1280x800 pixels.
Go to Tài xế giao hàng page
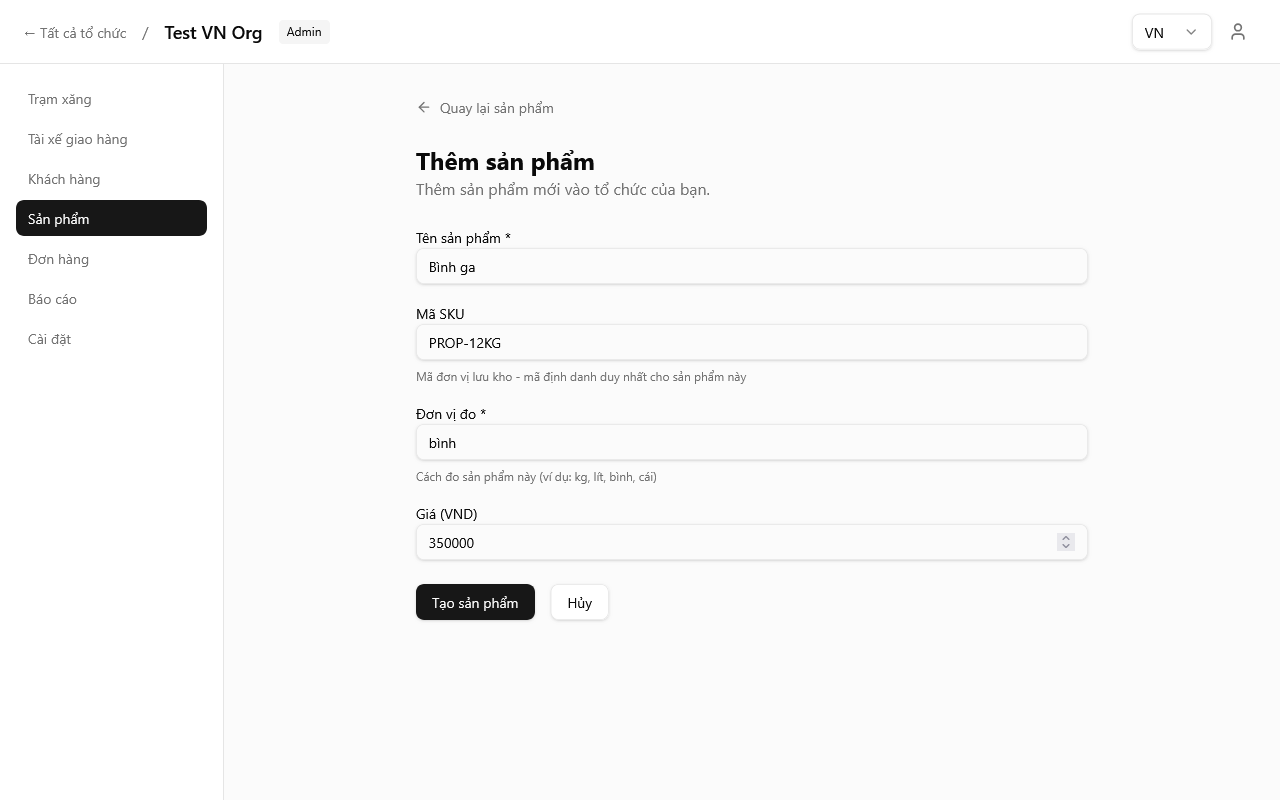(x=78, y=139)
